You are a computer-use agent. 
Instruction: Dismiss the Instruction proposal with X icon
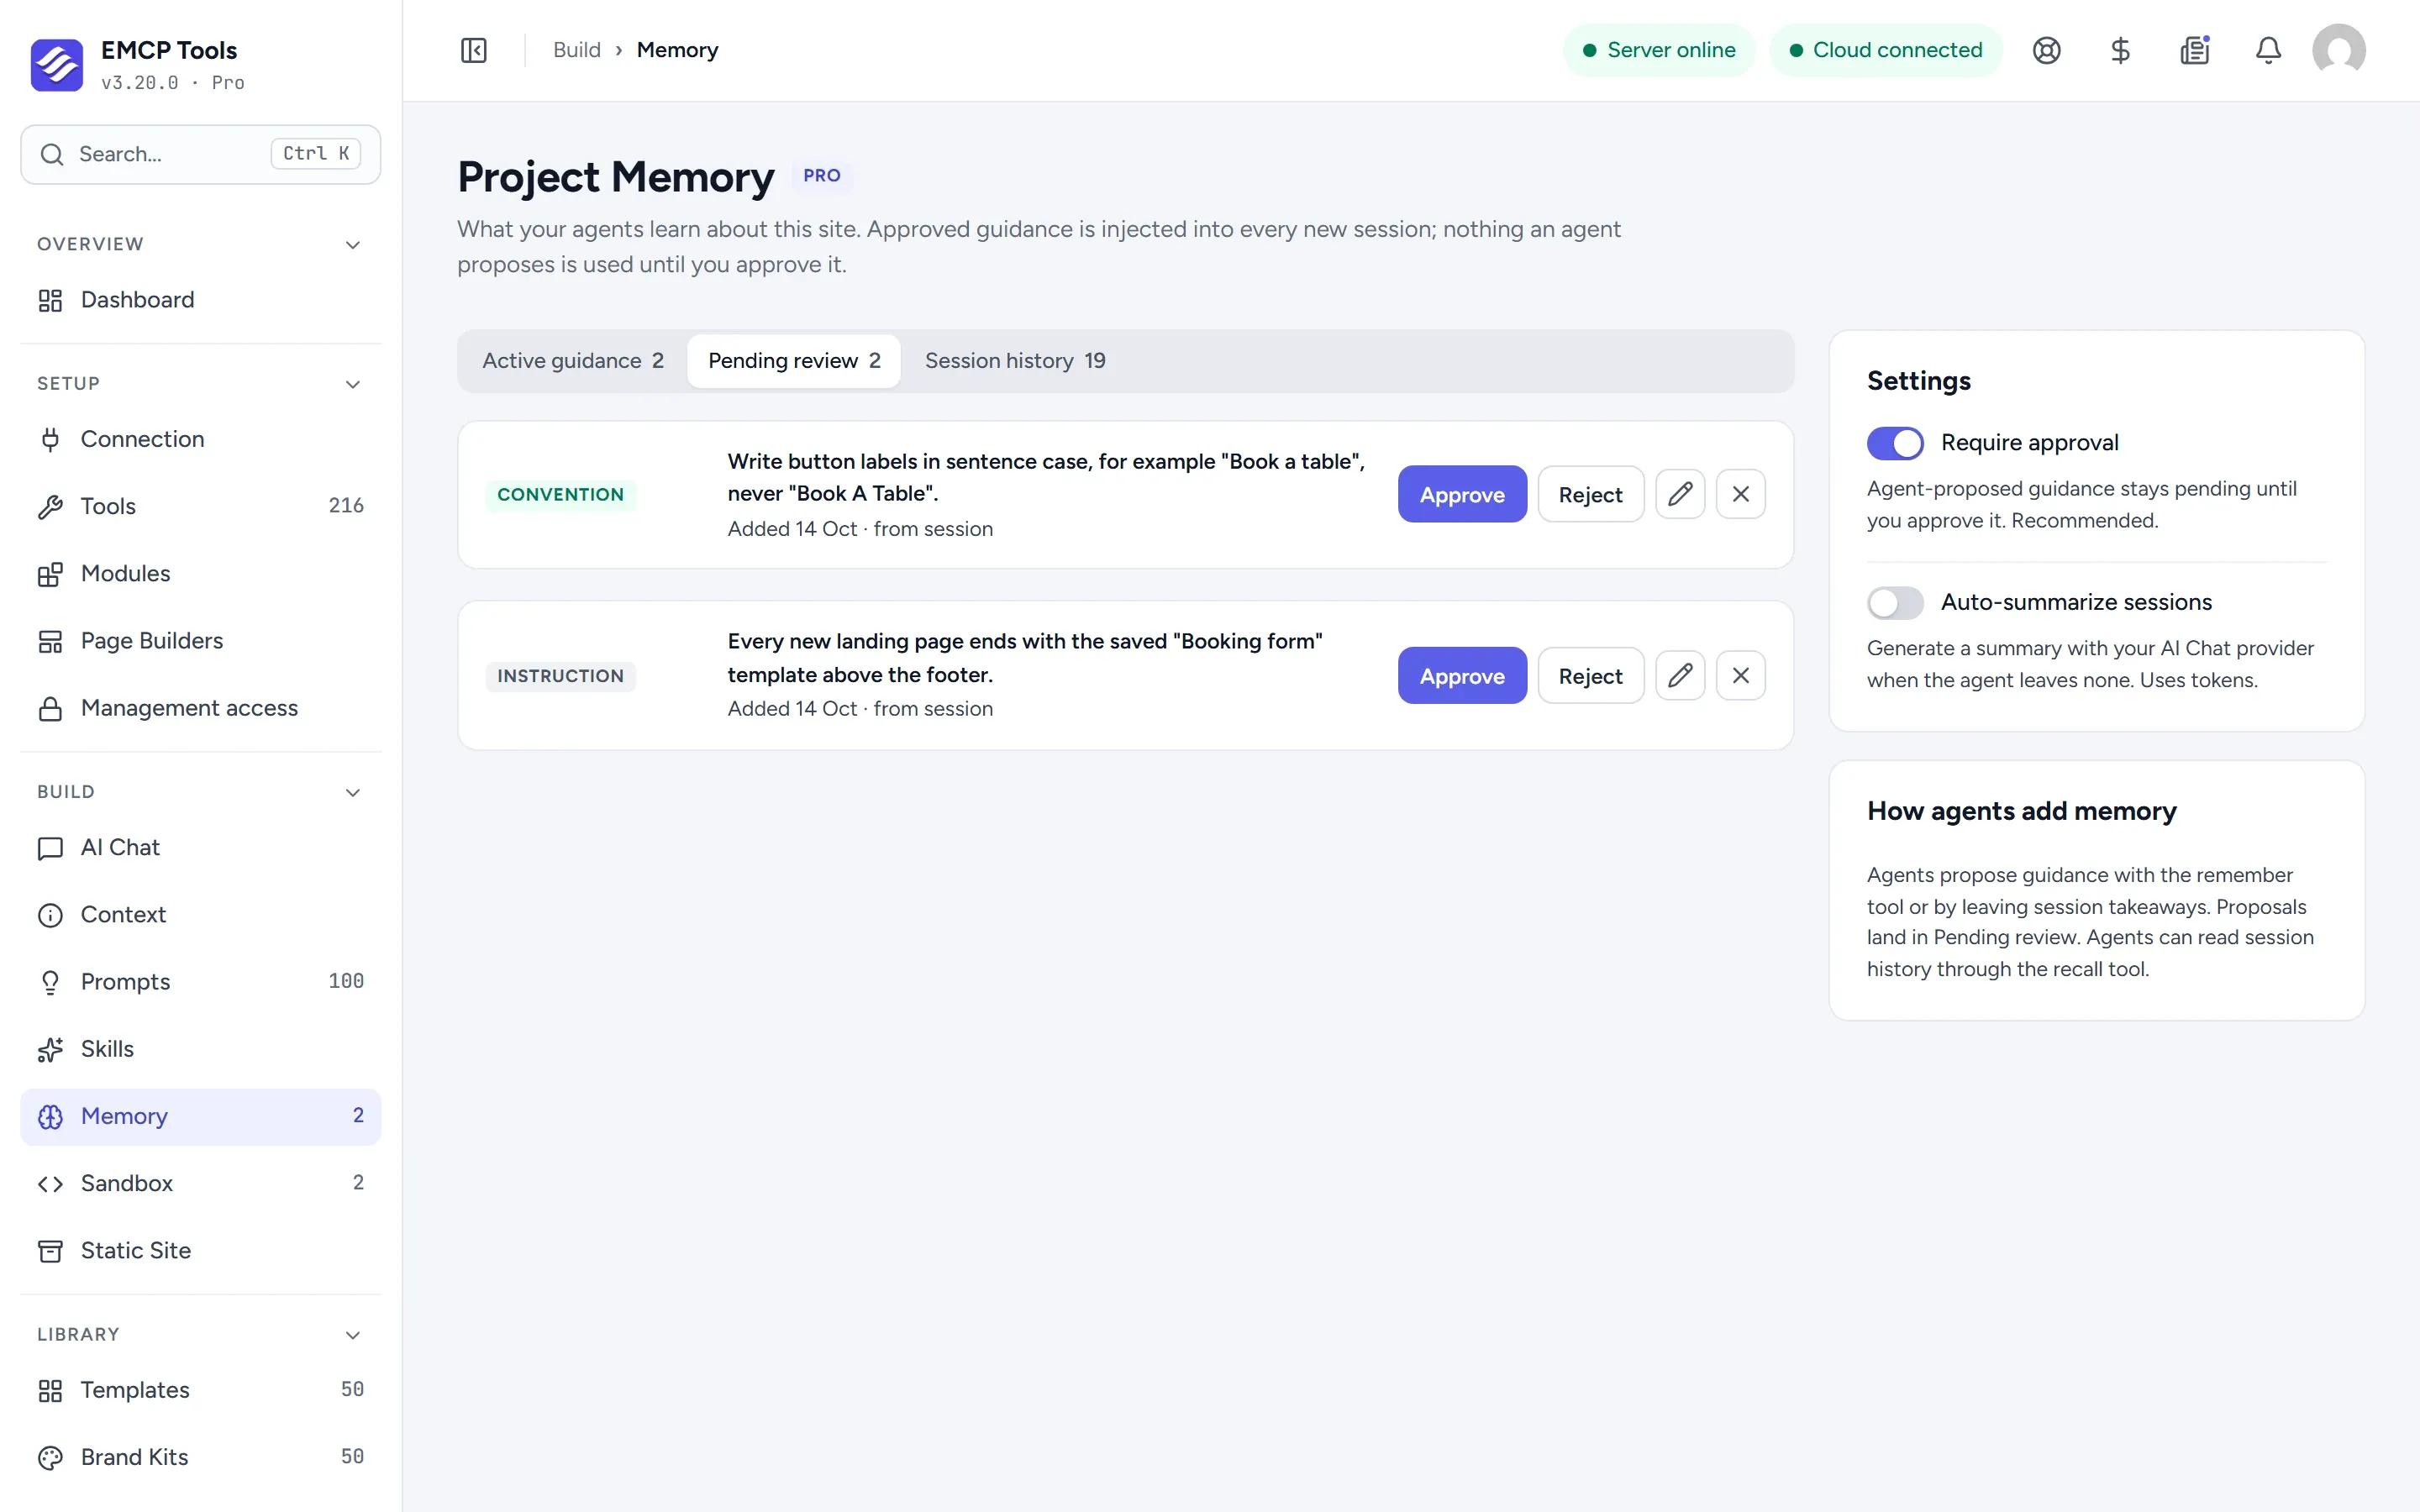[x=1741, y=675]
